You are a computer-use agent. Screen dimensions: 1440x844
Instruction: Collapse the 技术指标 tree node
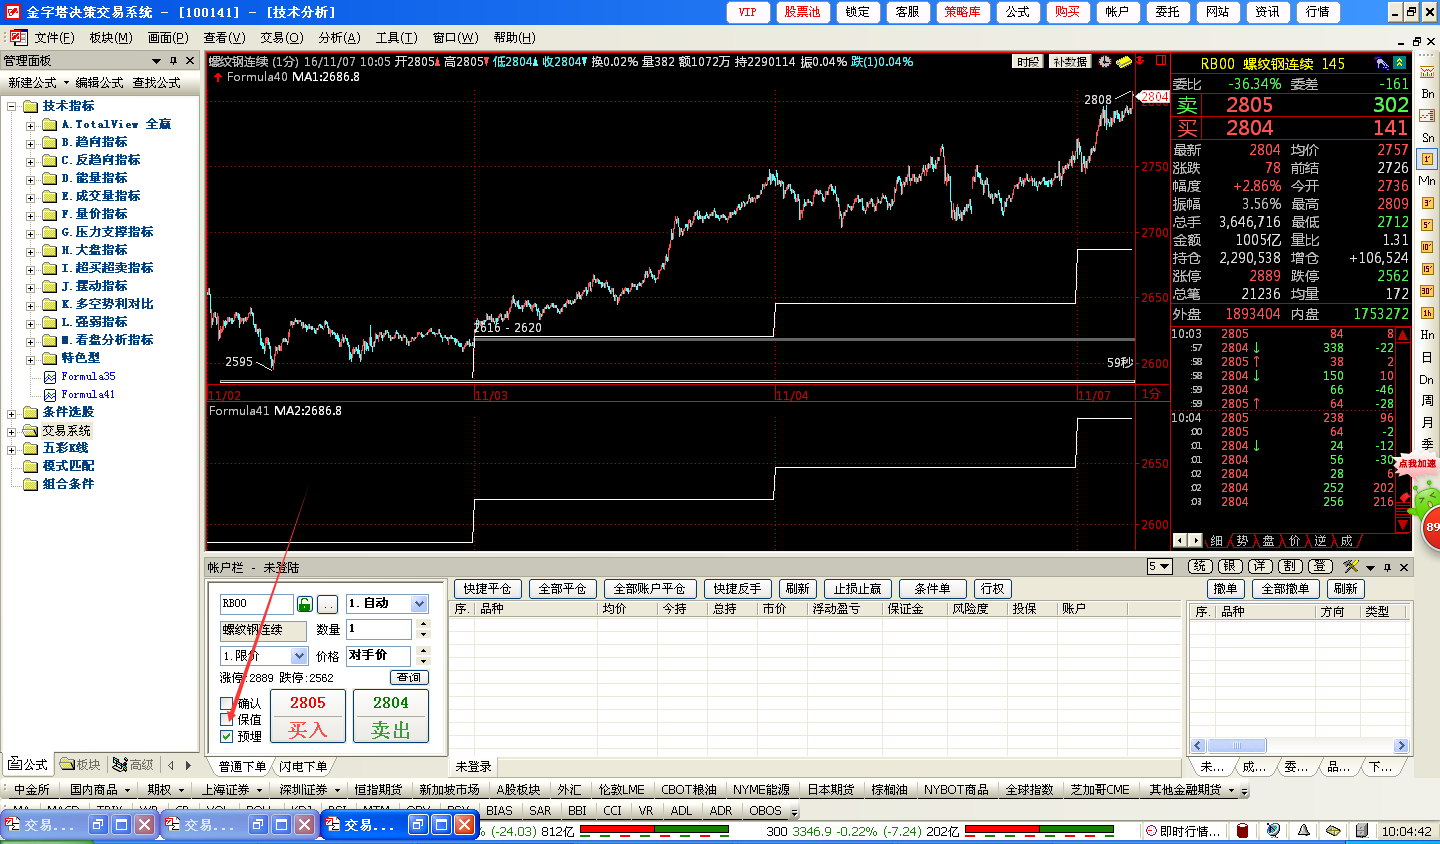[x=12, y=107]
